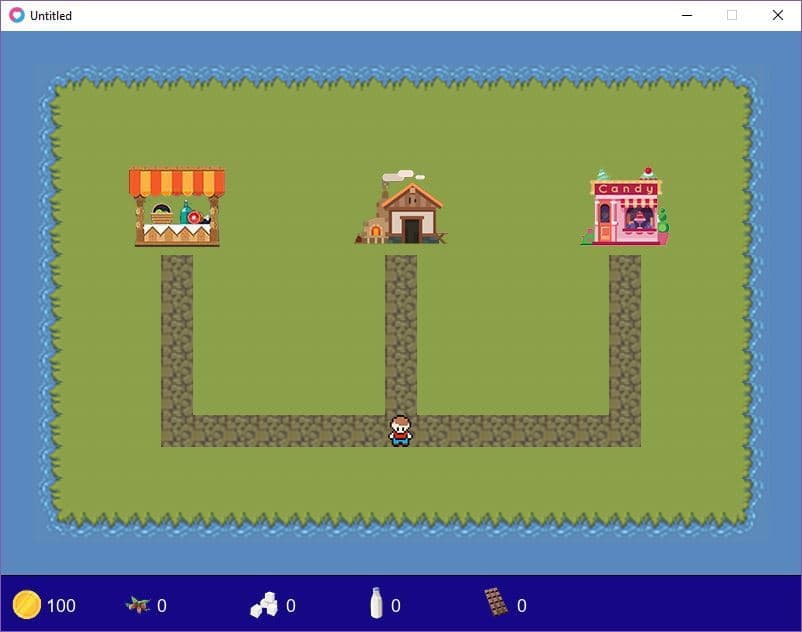
Task: Click the app logo in the title bar
Action: point(17,15)
